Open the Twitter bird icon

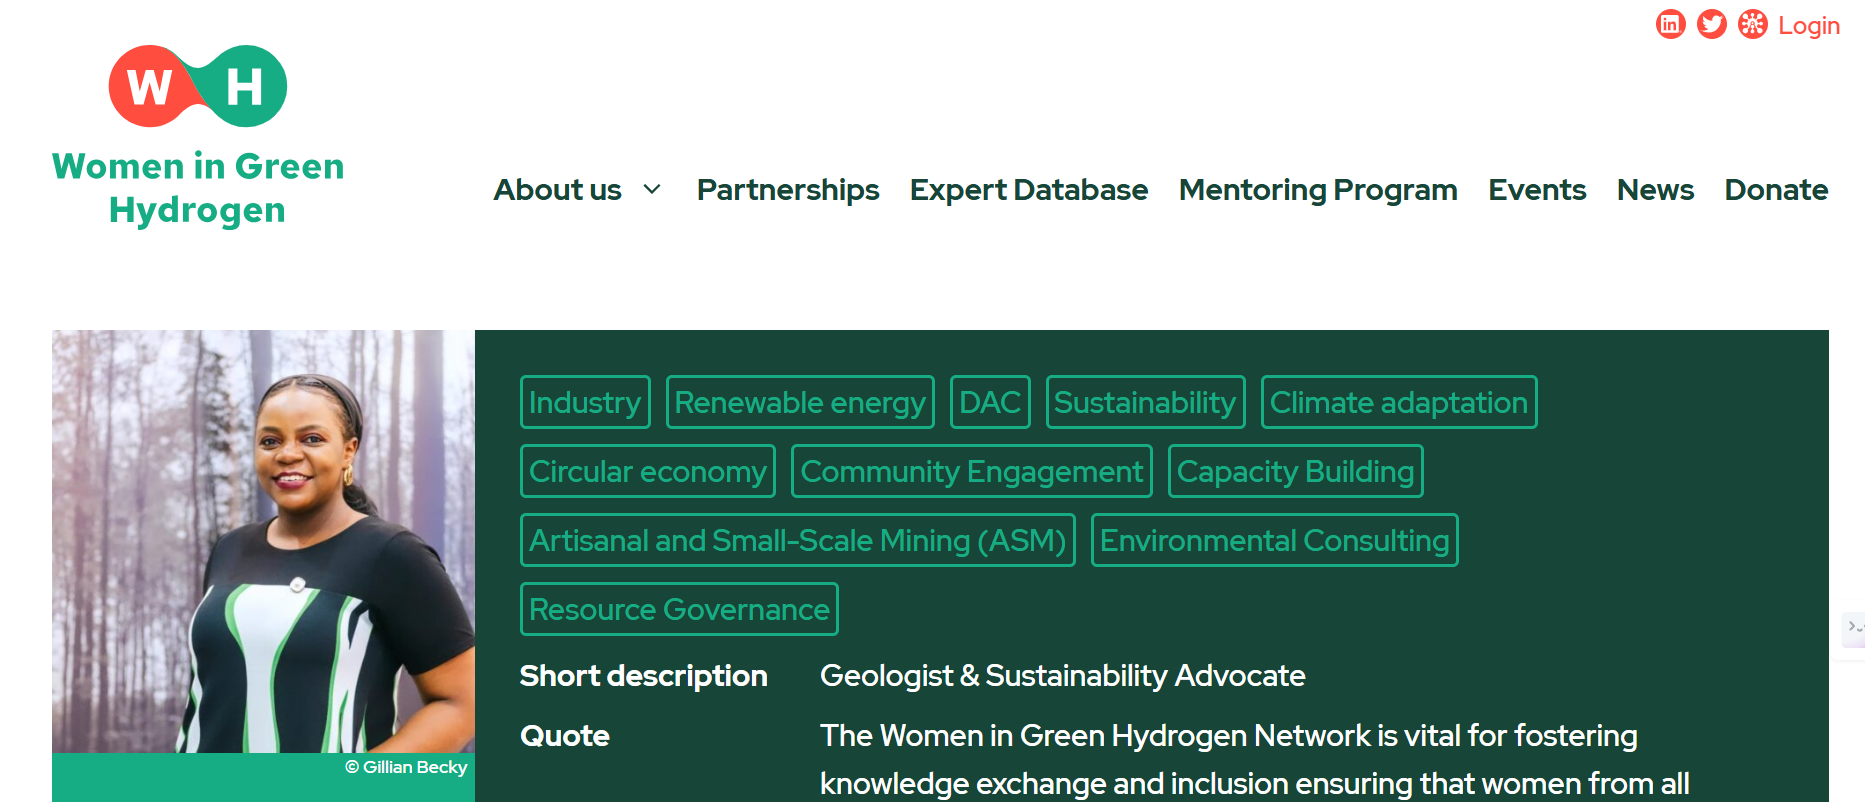pos(1711,24)
